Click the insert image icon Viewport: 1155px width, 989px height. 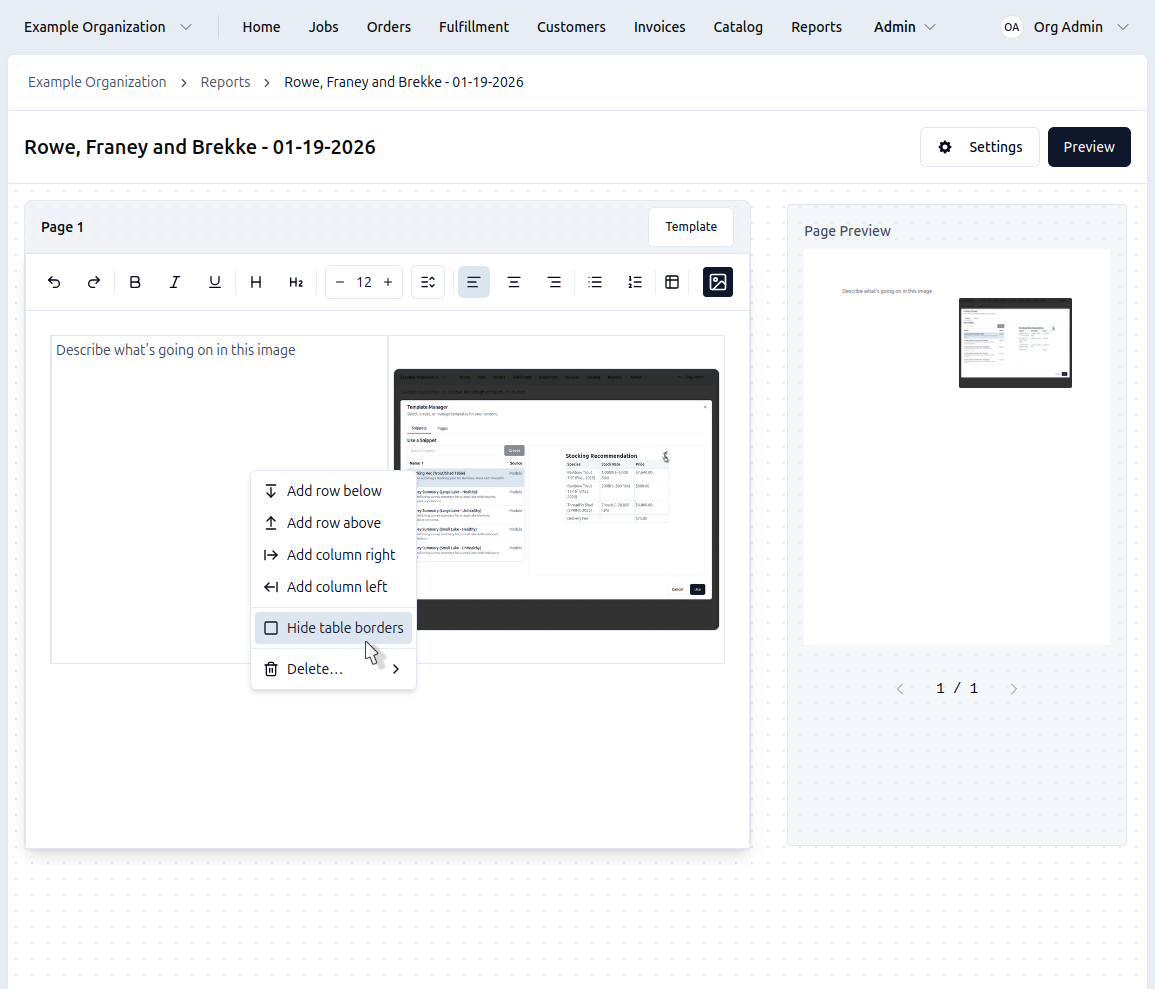tap(717, 282)
